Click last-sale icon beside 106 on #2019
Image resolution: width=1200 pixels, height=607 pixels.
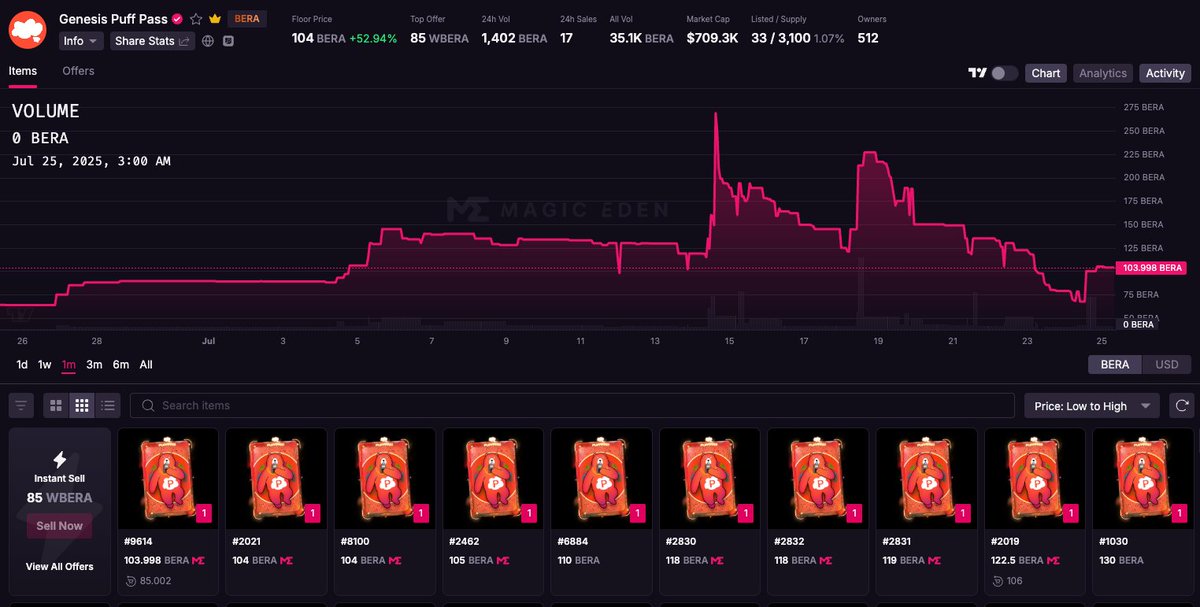(x=998, y=581)
